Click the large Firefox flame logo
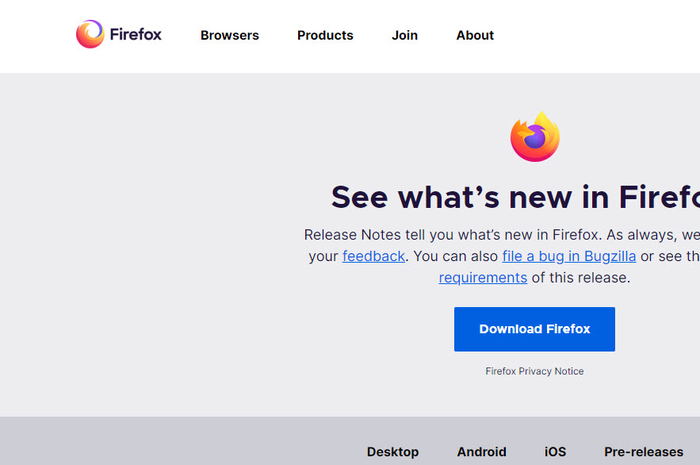Viewport: 700px width, 465px height. point(535,137)
